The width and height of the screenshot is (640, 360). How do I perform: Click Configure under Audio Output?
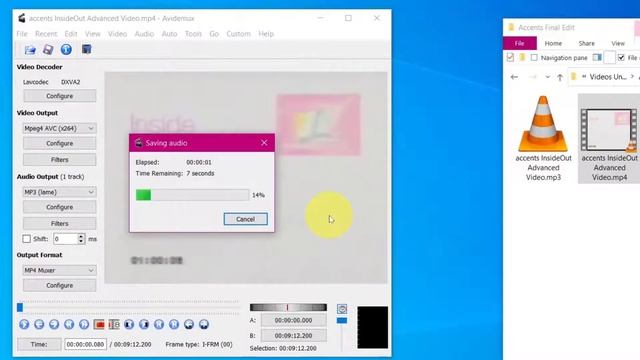(x=60, y=207)
